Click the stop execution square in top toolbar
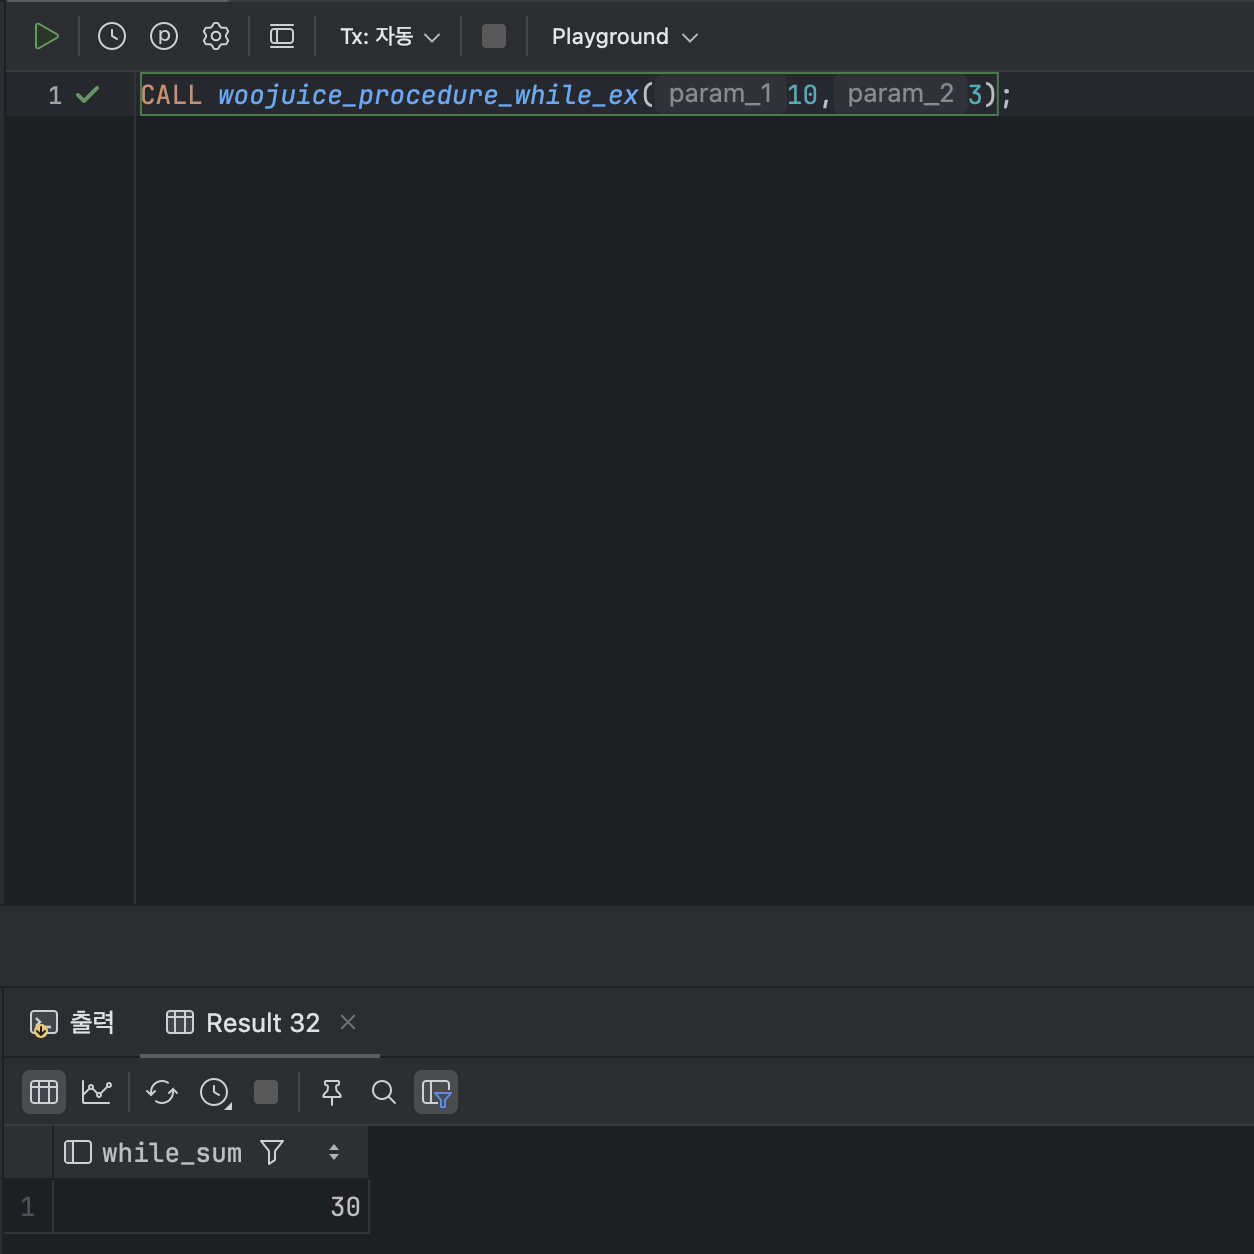Viewport: 1254px width, 1254px height. pyautogui.click(x=494, y=37)
